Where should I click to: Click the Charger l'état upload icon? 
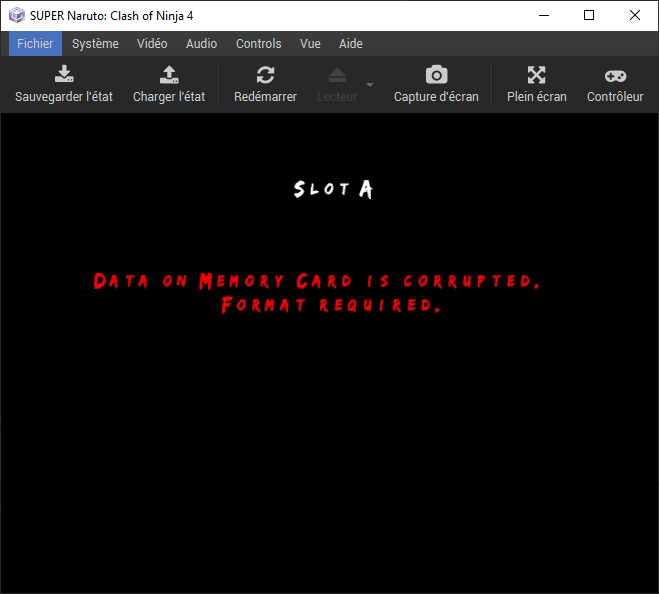(x=169, y=75)
